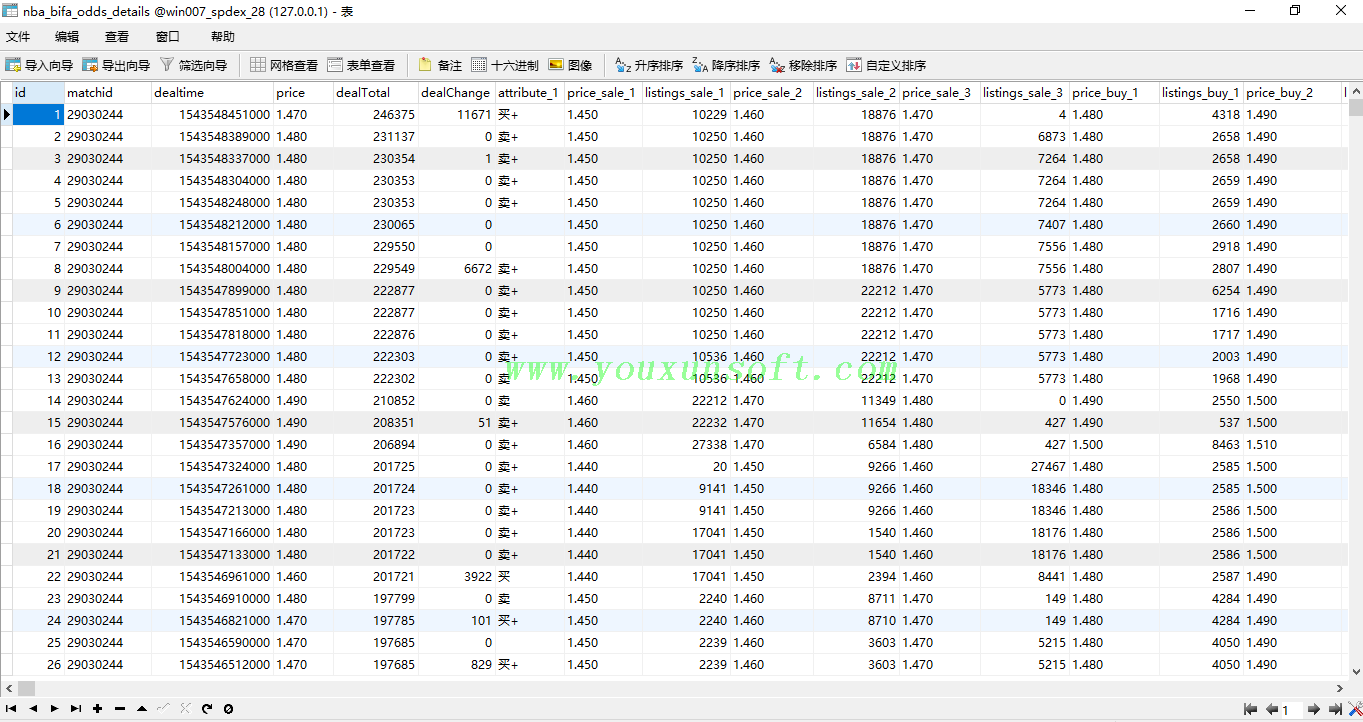
Task: Jump to first page arrow
Action: click(x=1250, y=709)
